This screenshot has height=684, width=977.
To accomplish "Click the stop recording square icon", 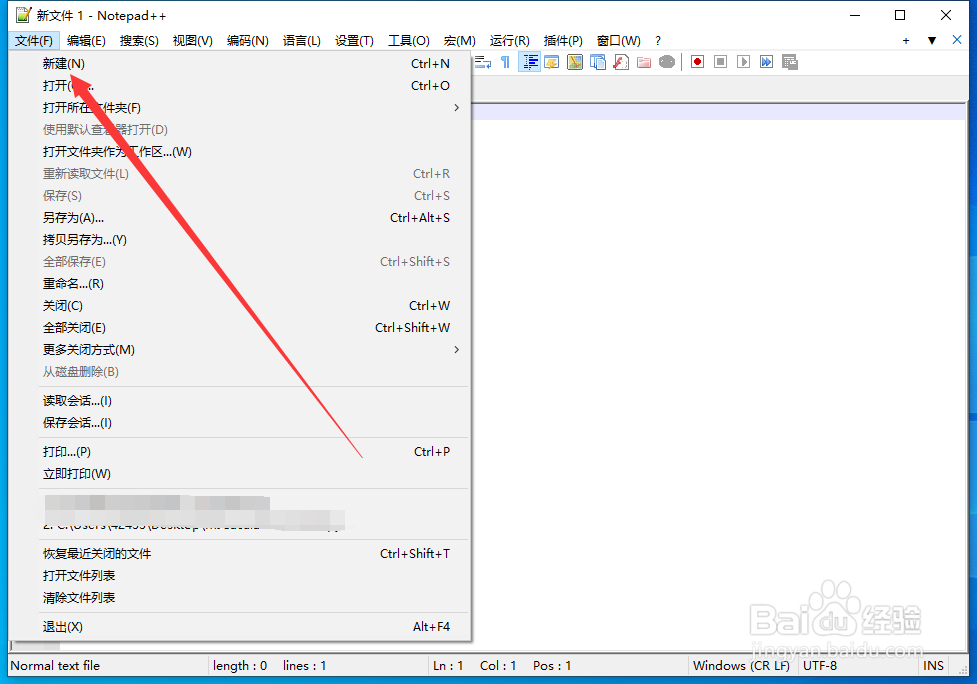I will pyautogui.click(x=720, y=62).
